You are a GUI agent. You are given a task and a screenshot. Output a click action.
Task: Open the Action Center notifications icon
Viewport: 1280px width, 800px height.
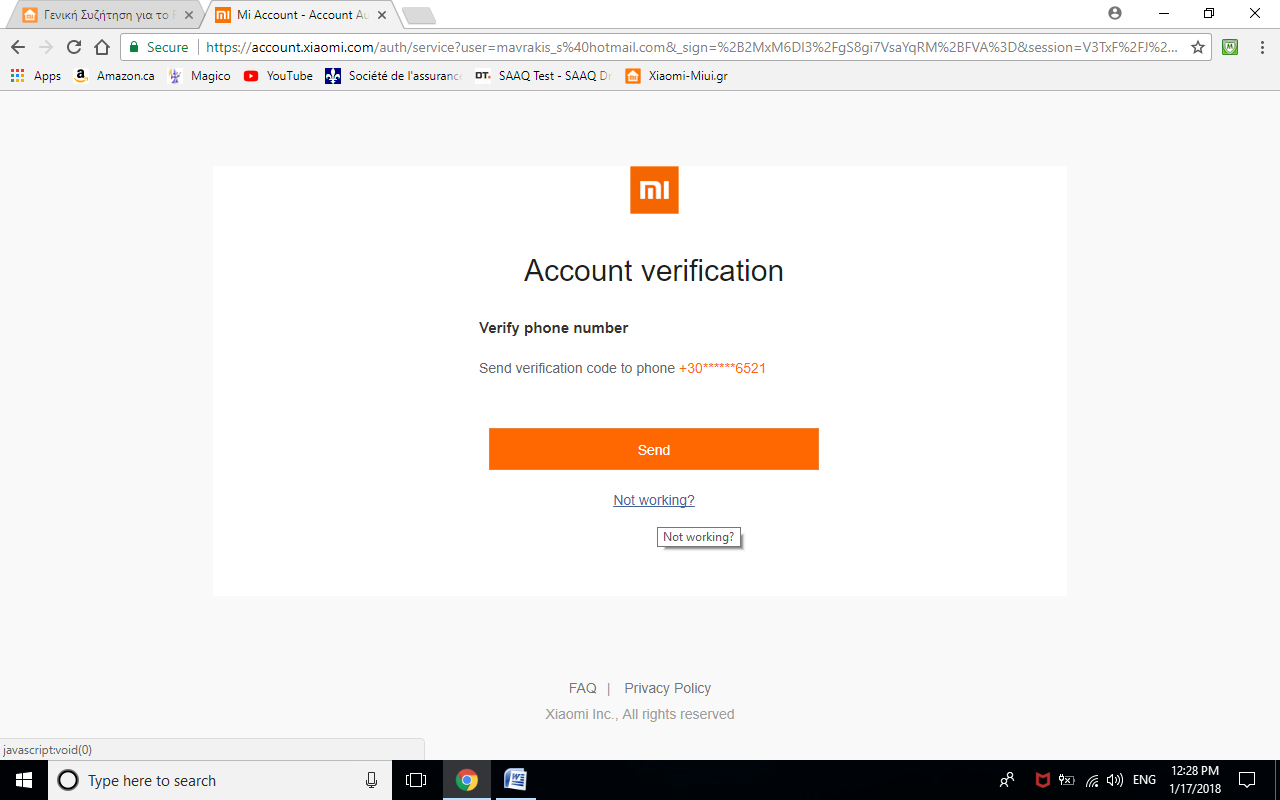(1247, 780)
